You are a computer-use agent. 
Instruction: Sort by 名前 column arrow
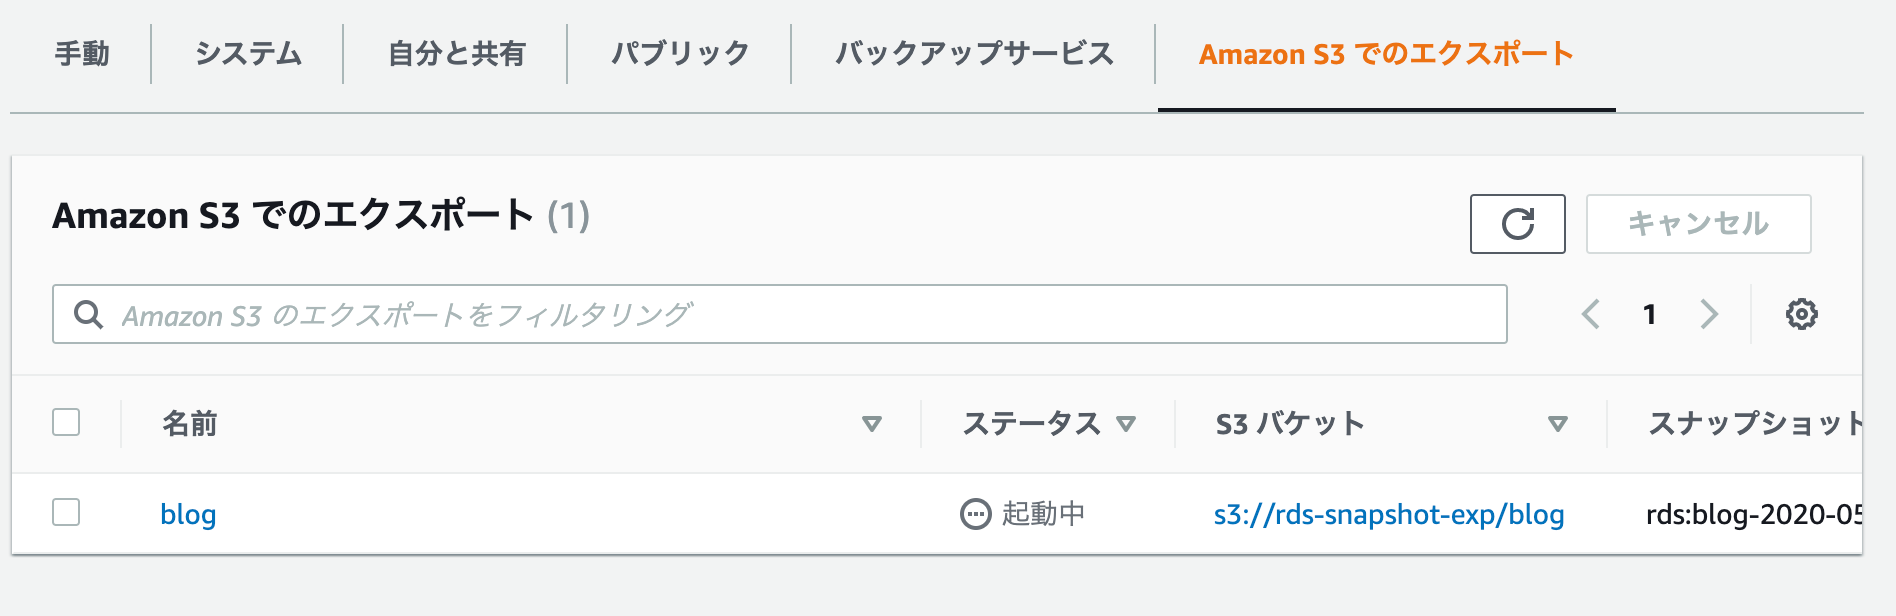(x=872, y=424)
